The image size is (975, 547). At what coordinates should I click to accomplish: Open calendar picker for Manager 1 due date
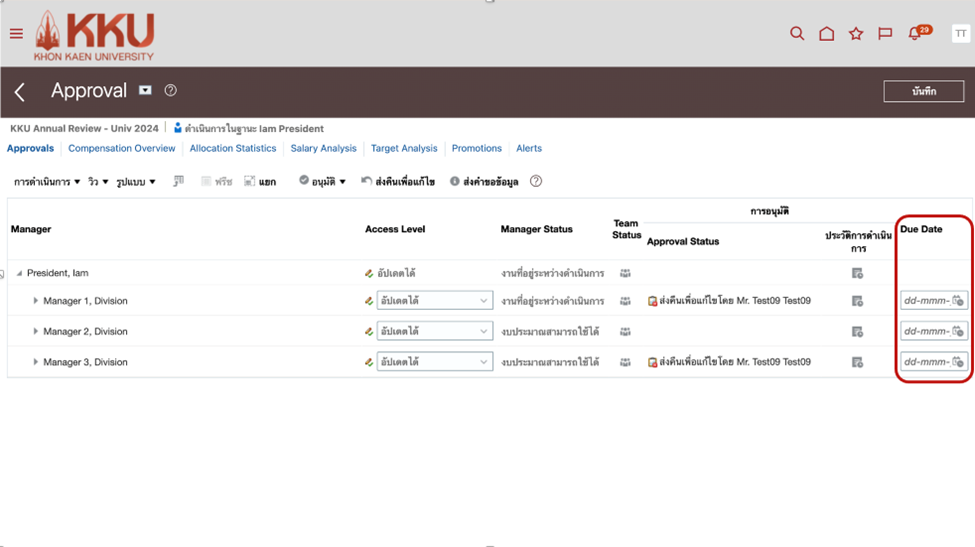958,301
